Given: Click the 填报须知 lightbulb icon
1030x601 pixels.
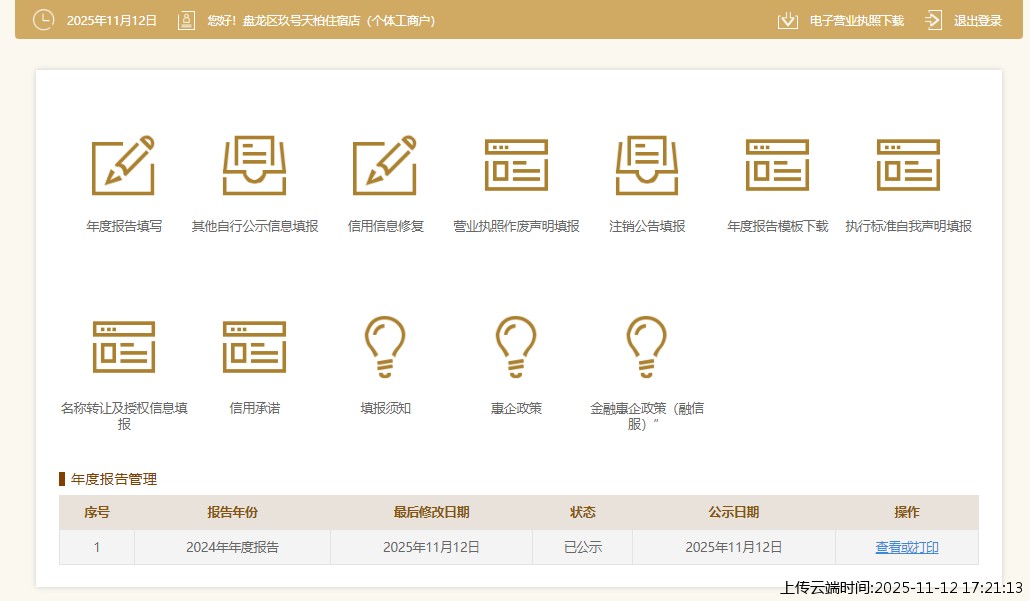Looking at the screenshot, I should pos(385,347).
